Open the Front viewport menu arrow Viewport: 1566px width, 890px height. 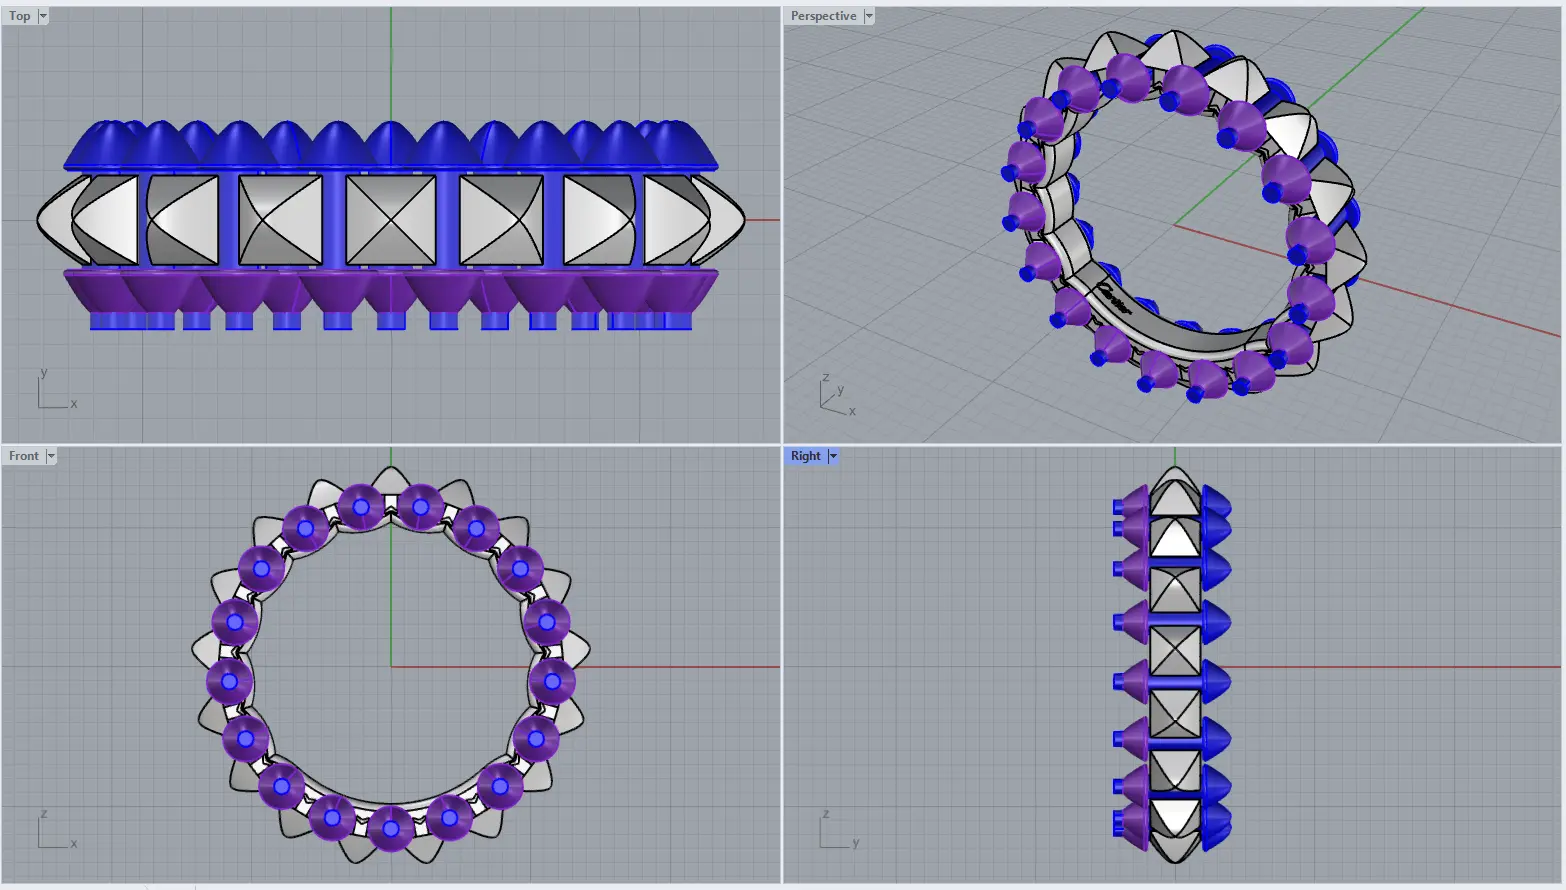coord(51,456)
